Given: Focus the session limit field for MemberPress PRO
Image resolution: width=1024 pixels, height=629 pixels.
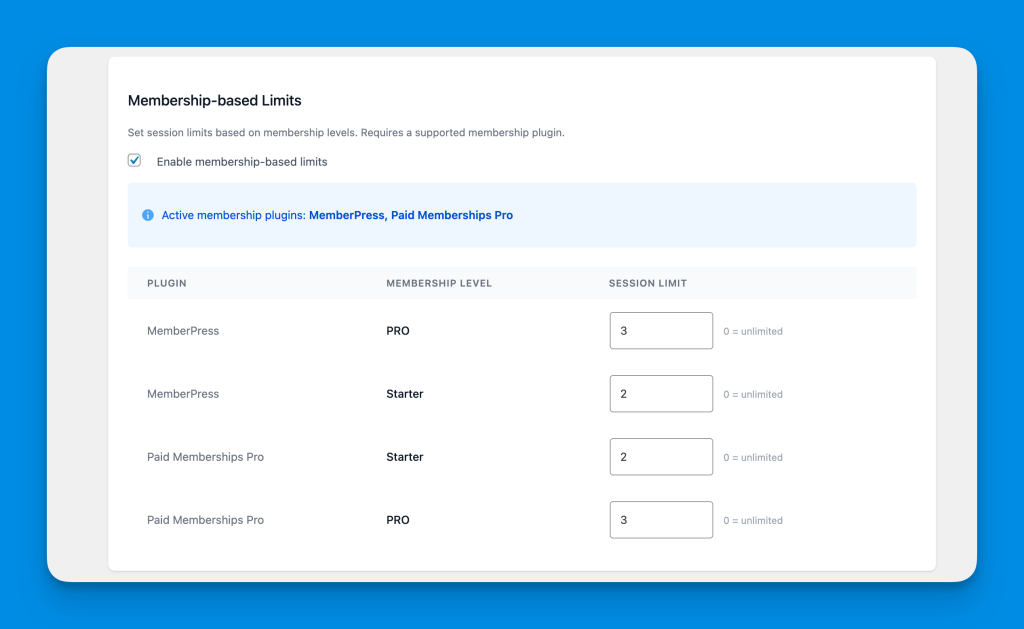Looking at the screenshot, I should tap(661, 331).
